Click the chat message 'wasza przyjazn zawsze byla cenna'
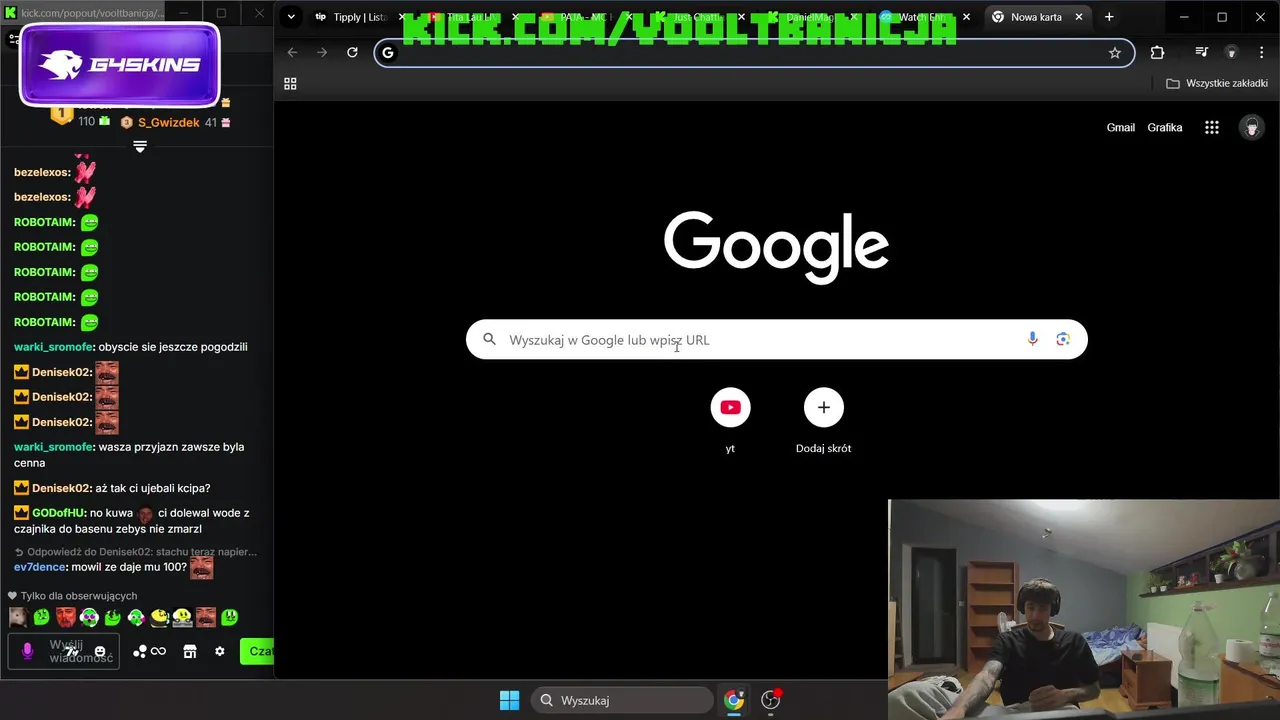The image size is (1280, 720). coord(129,455)
